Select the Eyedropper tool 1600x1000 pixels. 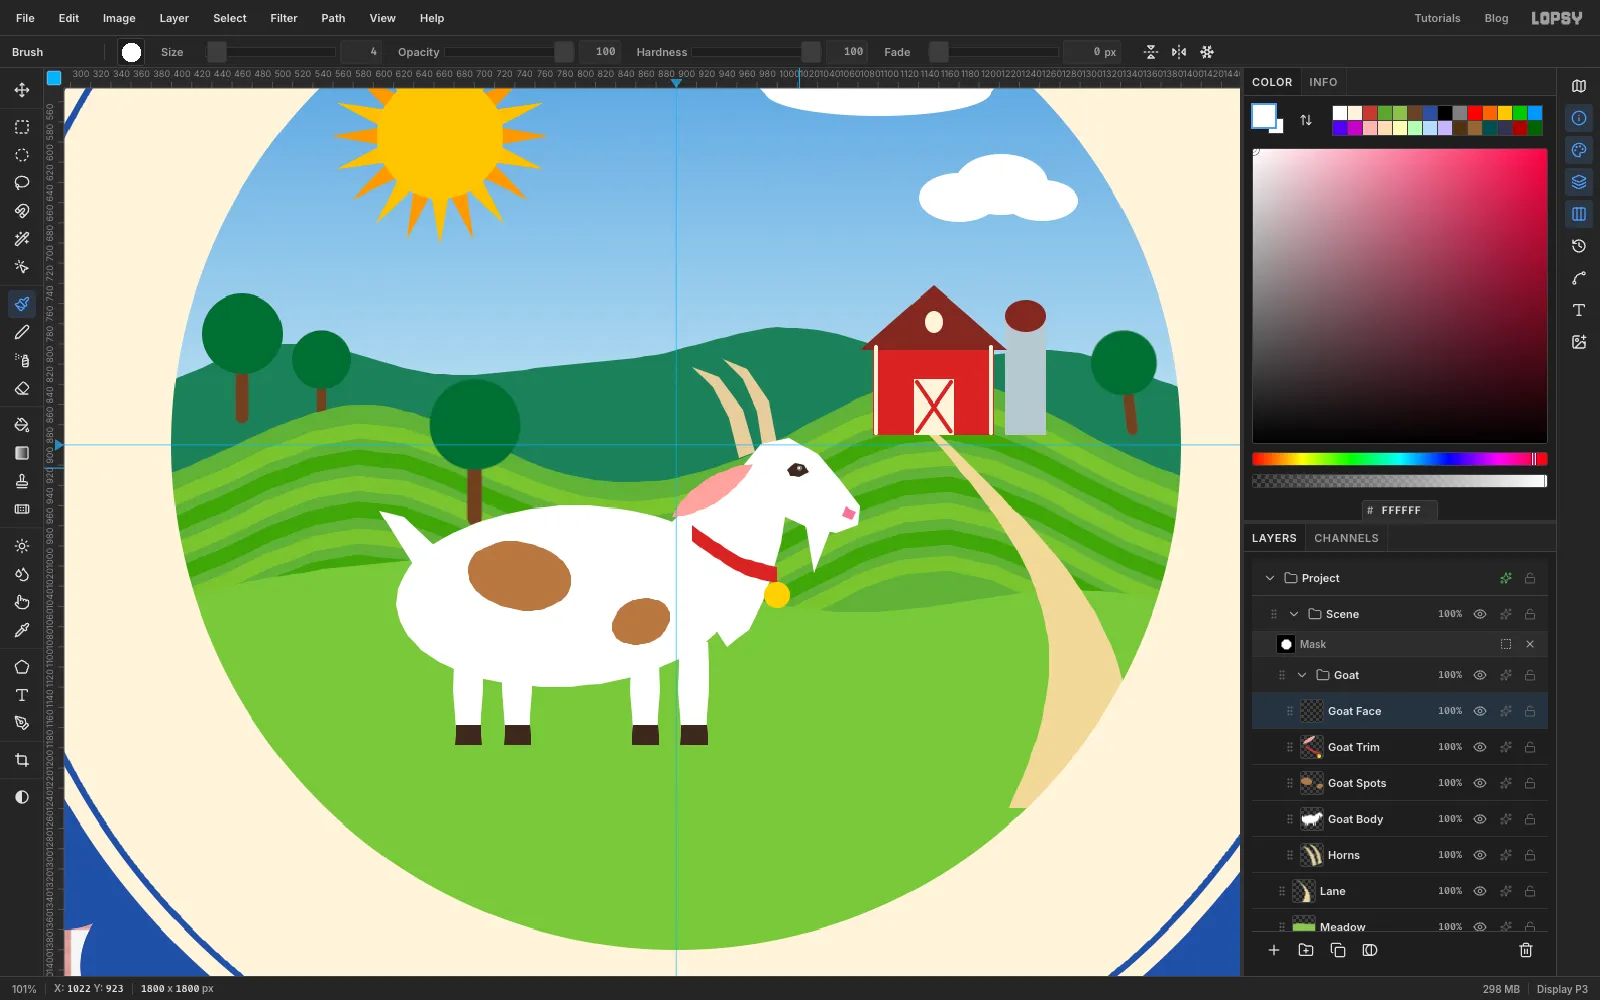(22, 630)
